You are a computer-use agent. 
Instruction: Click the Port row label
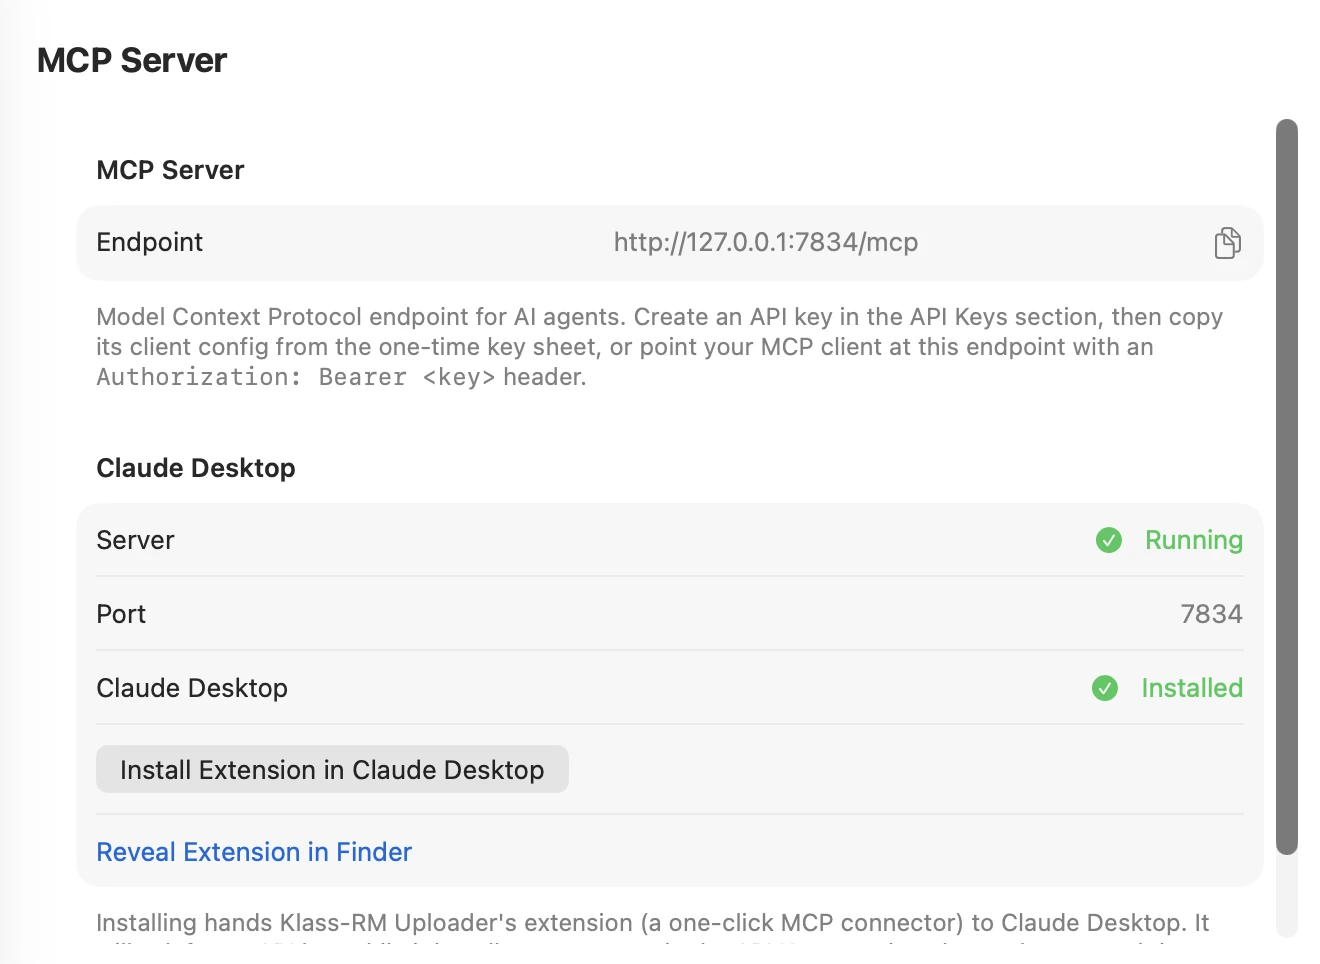[121, 614]
